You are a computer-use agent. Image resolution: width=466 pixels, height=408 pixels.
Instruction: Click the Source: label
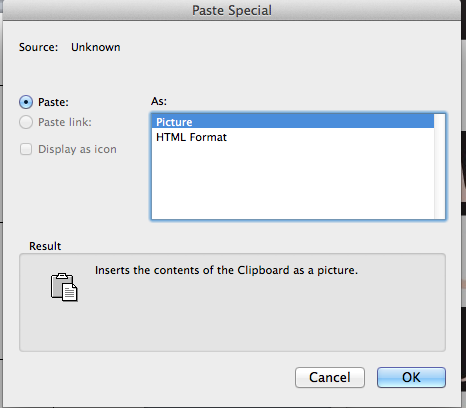click(x=38, y=47)
